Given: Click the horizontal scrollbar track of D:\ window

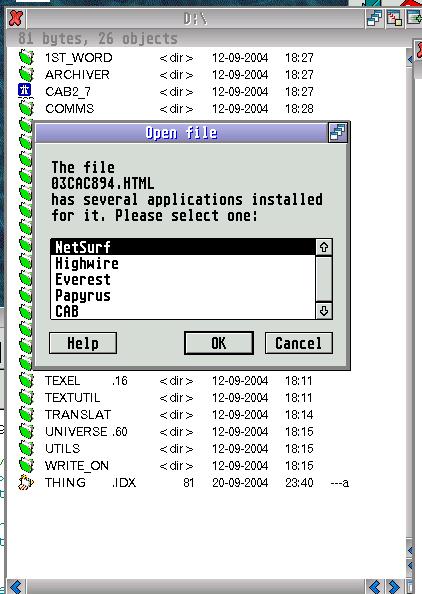Looking at the screenshot, I should [x=195, y=586].
